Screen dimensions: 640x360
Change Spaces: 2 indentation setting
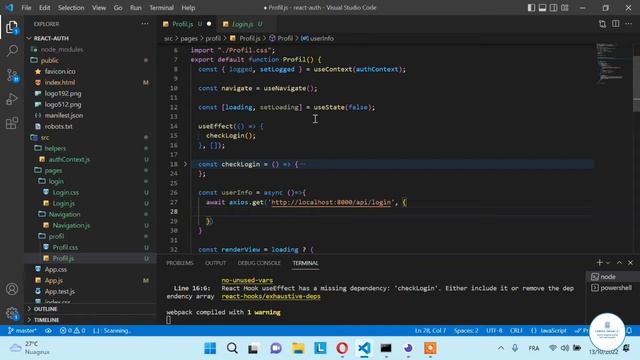point(466,331)
